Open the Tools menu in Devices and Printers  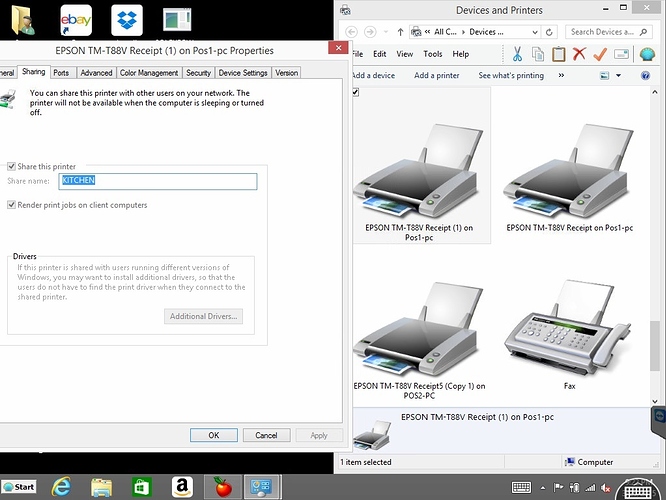tap(433, 54)
